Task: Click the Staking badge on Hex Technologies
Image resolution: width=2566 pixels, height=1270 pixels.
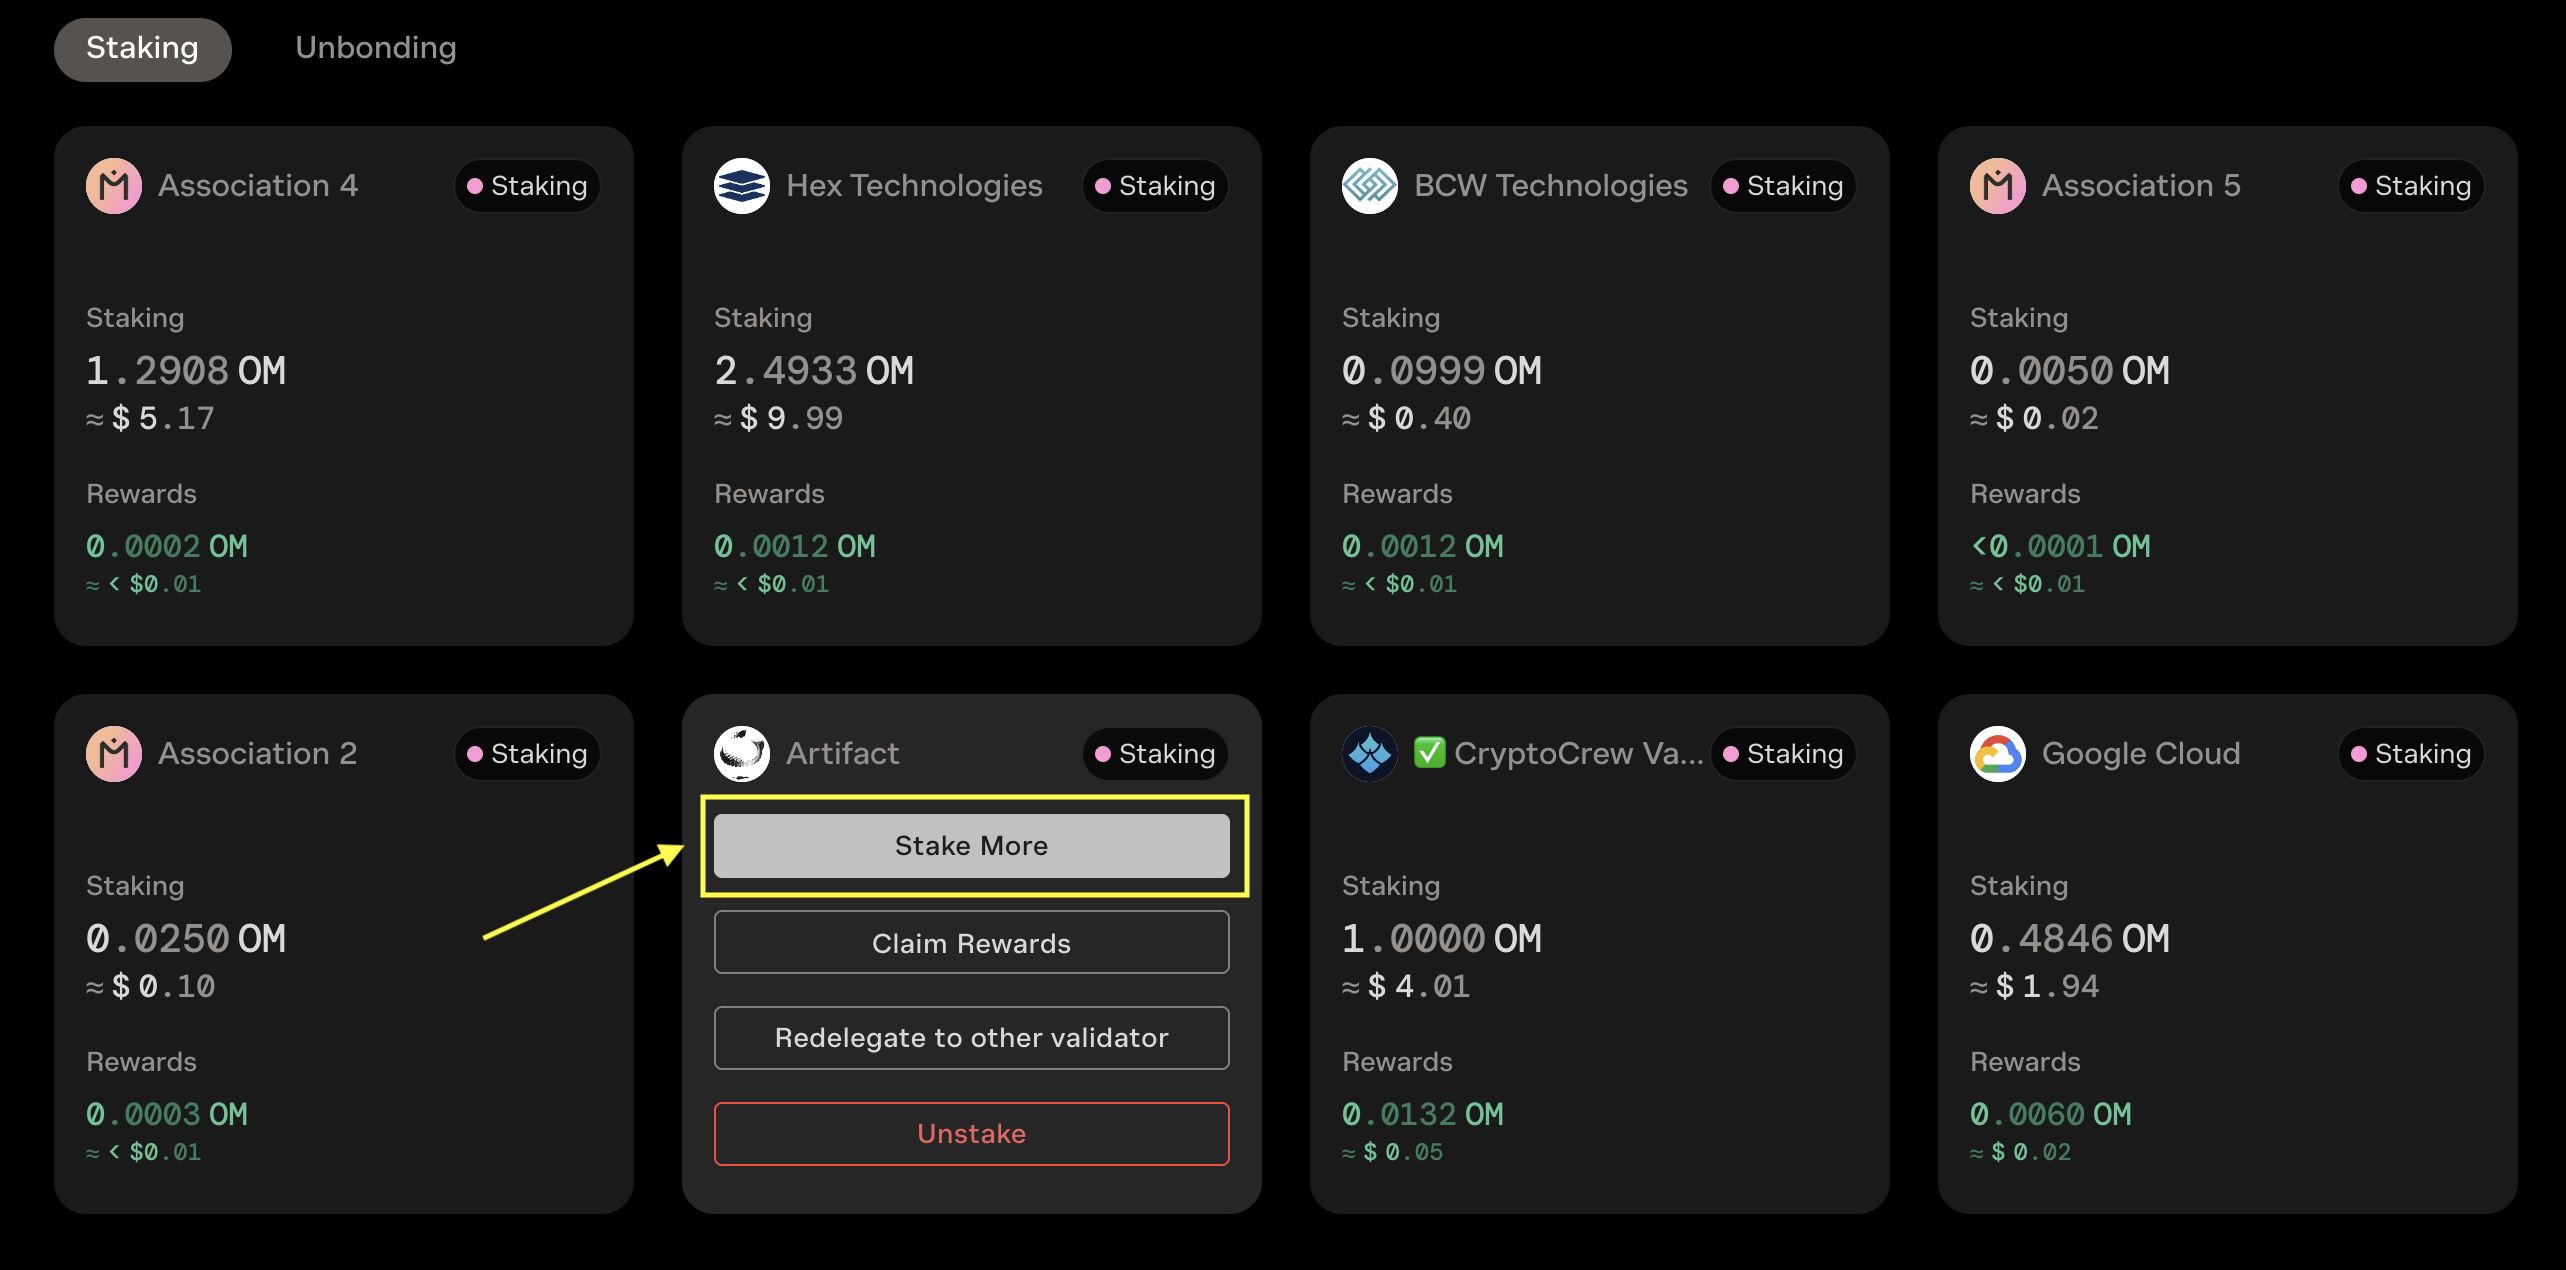Action: tap(1155, 186)
